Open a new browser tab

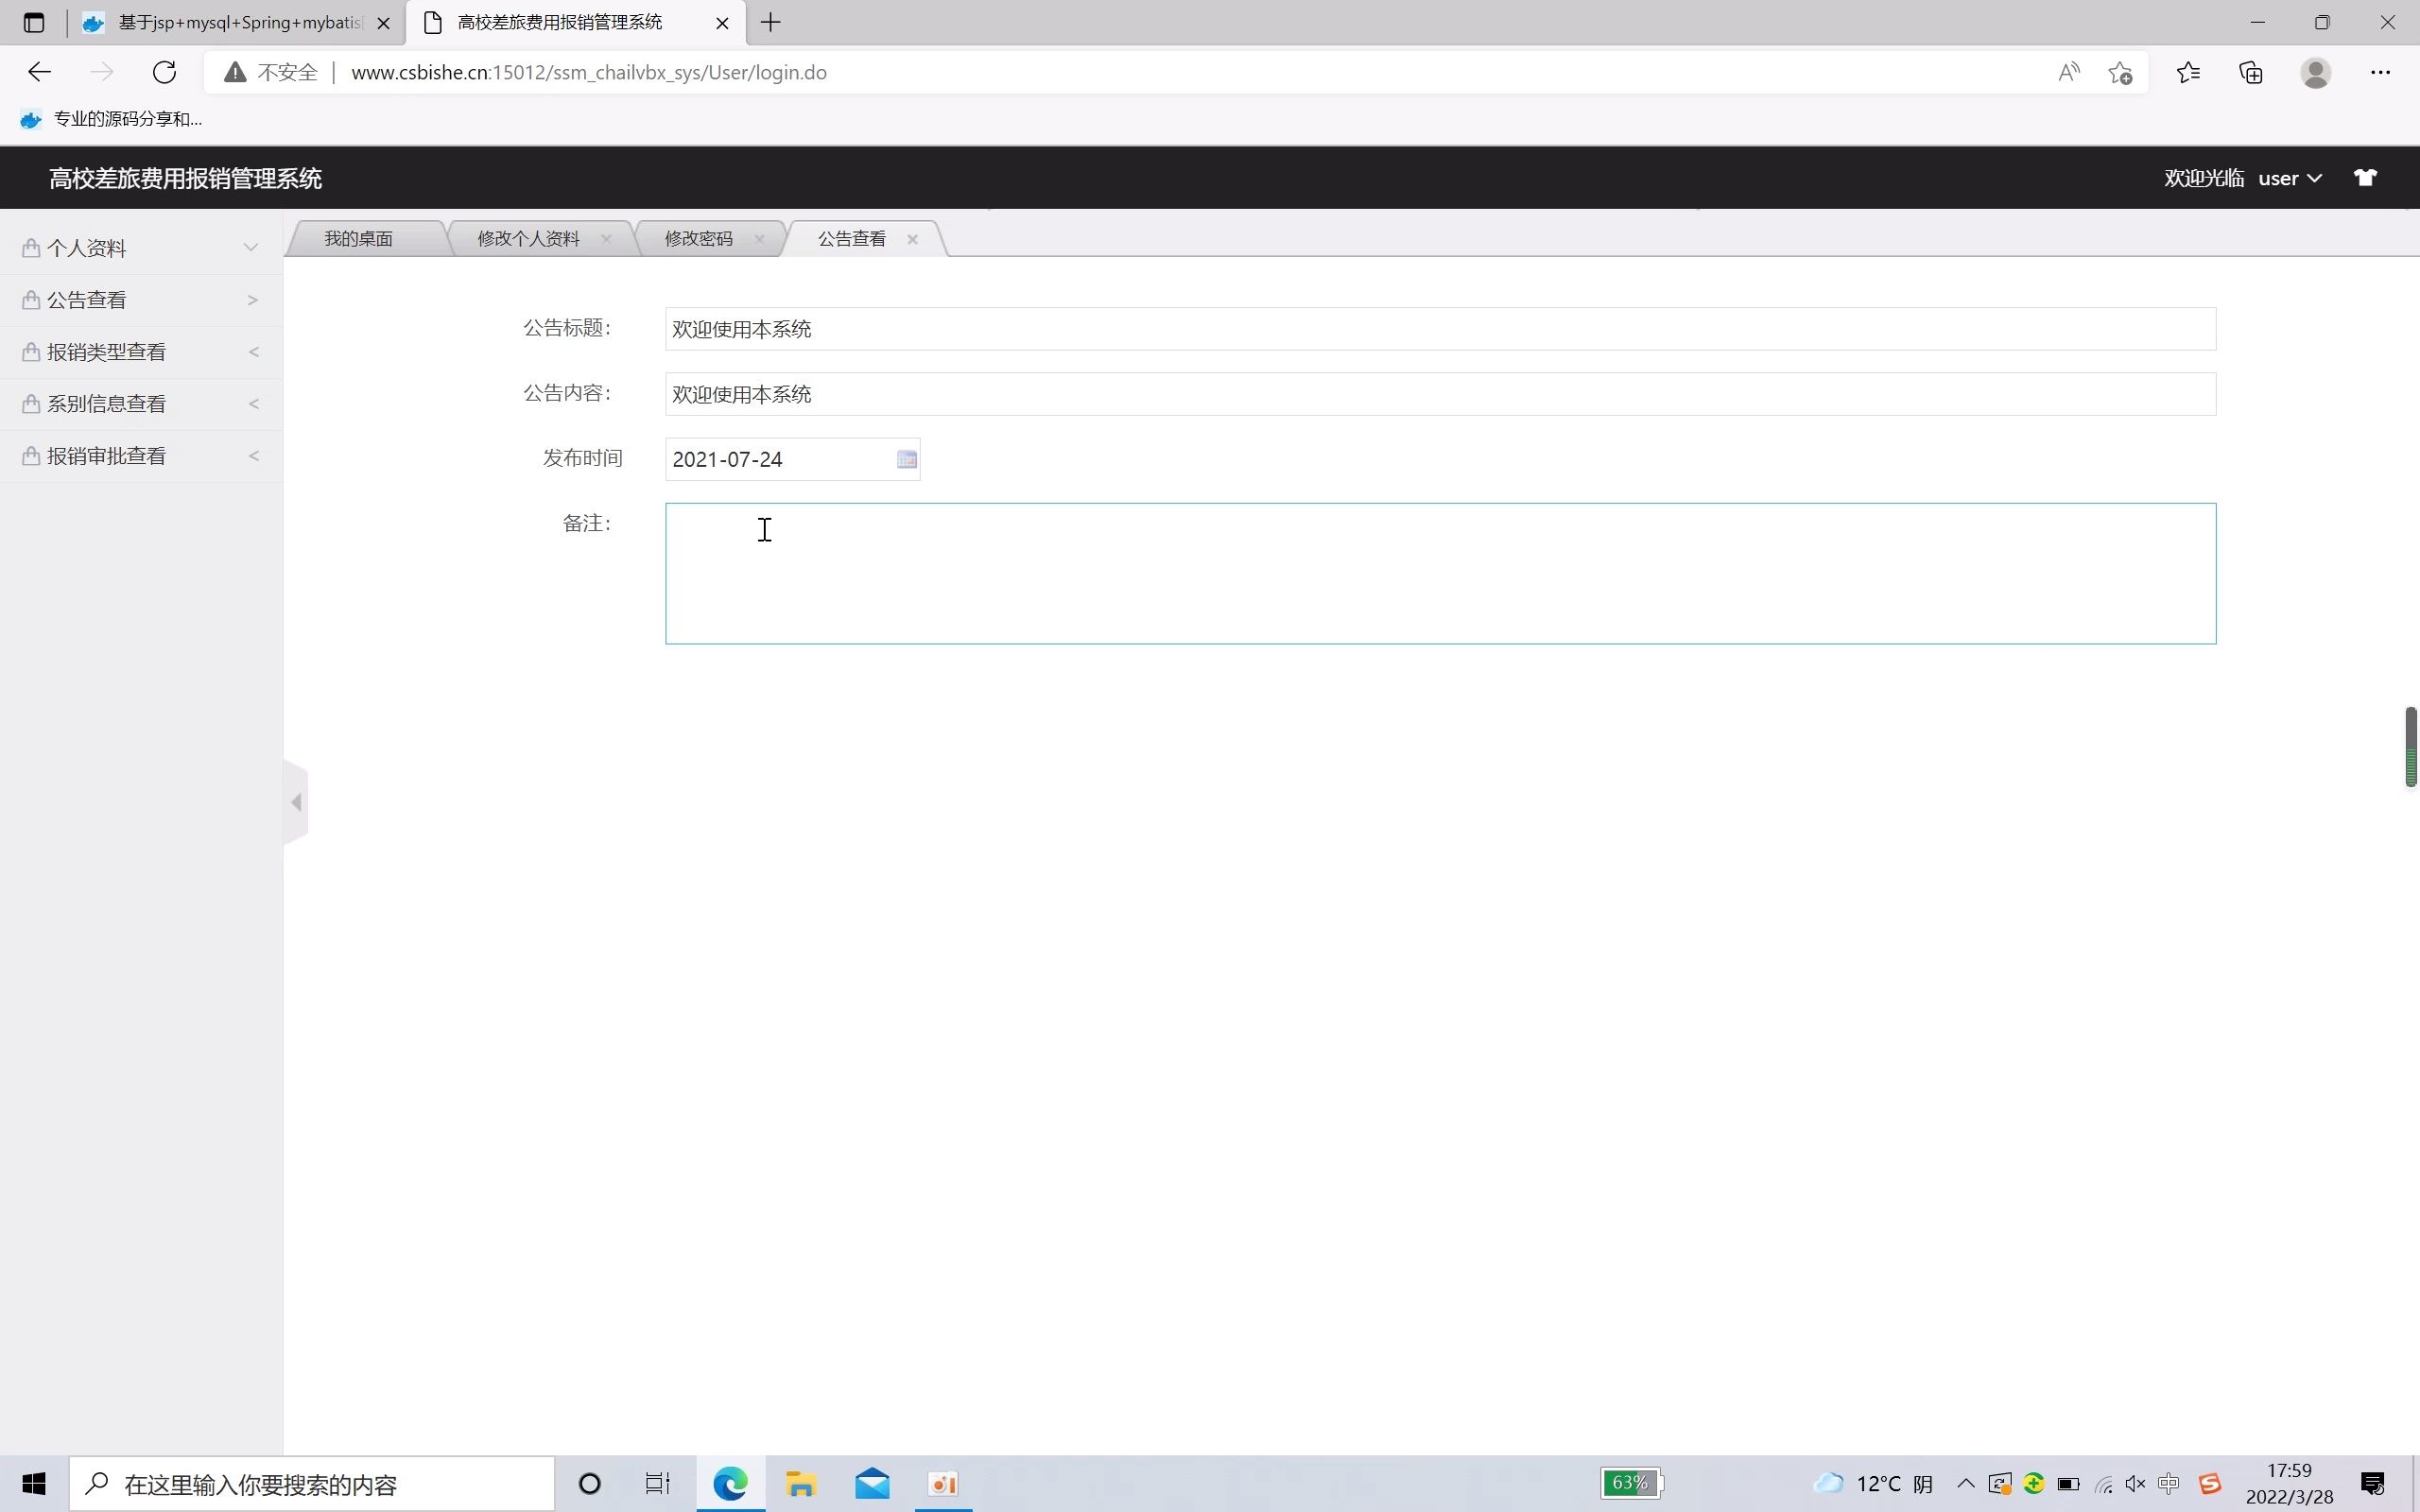point(770,22)
